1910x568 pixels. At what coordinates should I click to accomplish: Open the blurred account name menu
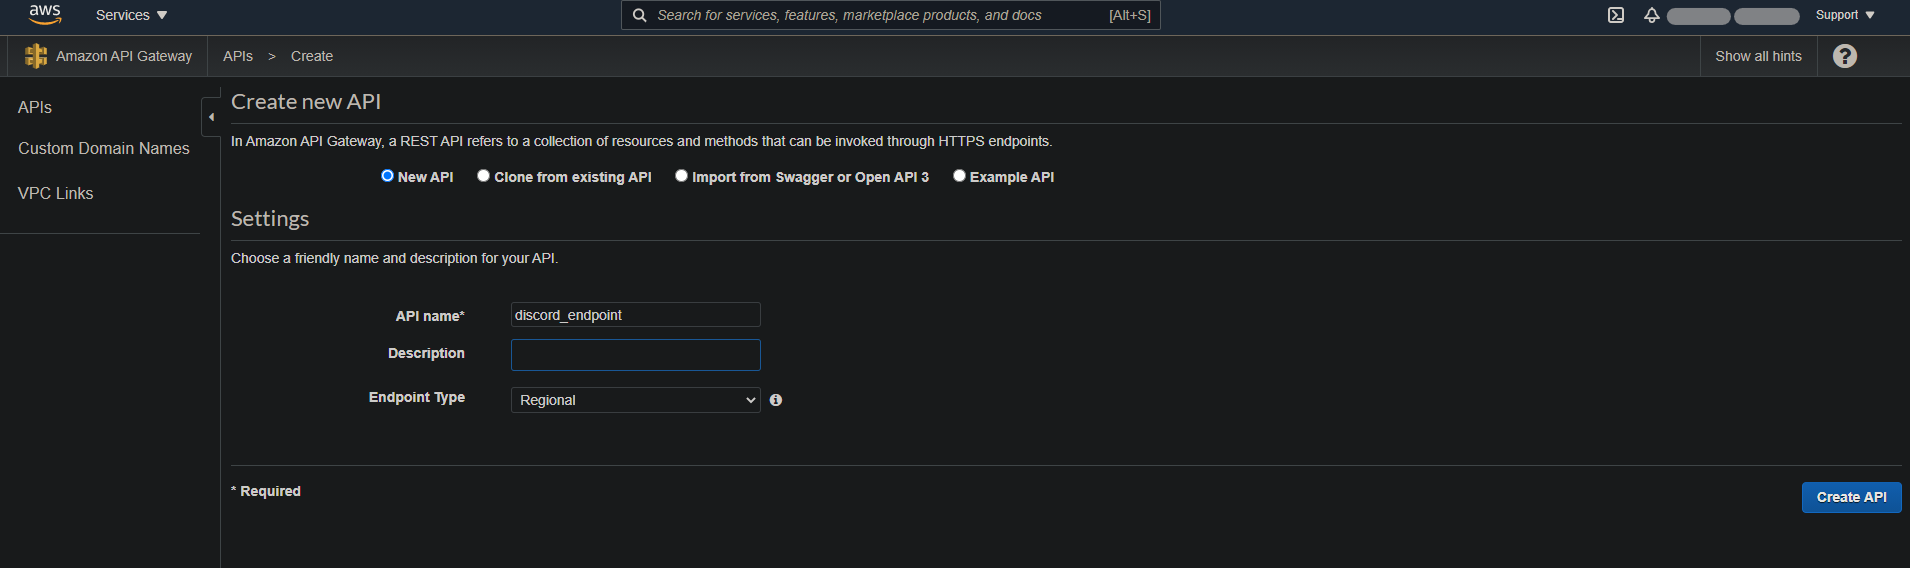tap(1698, 16)
